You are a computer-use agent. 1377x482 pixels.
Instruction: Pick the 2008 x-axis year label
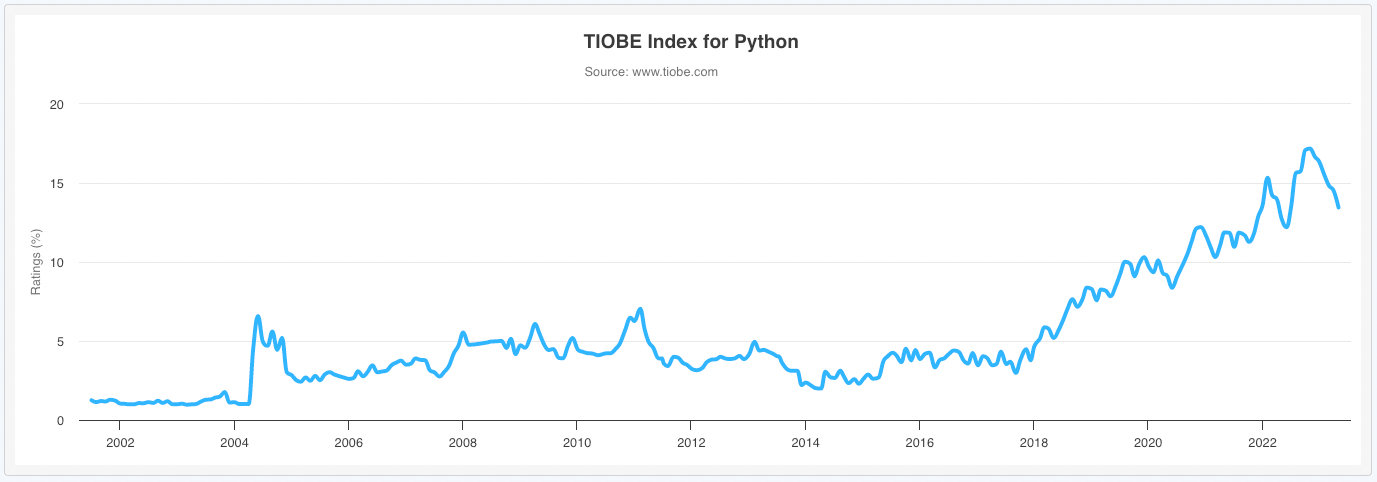(x=462, y=441)
